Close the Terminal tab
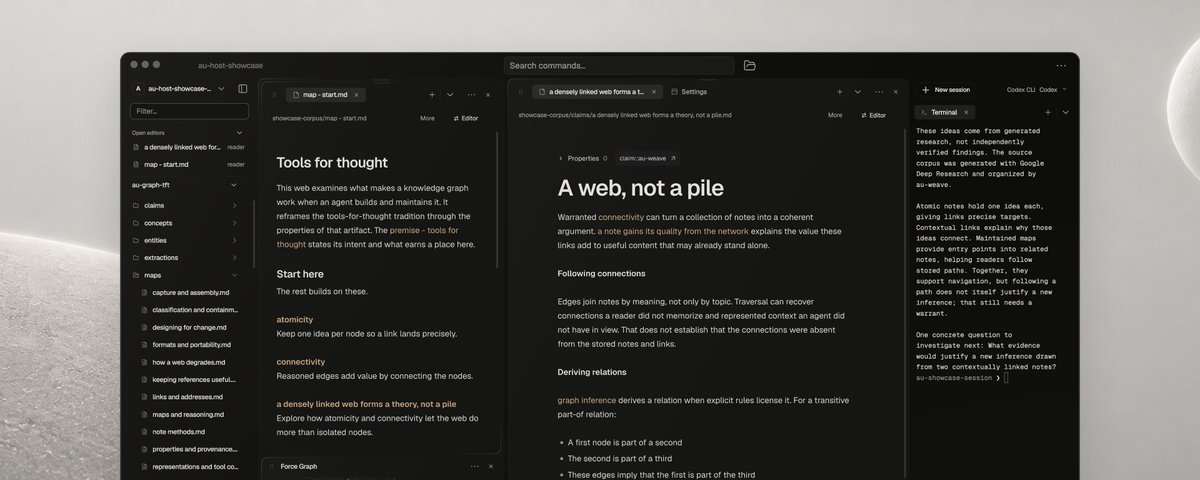The image size is (1200, 480). tap(967, 112)
